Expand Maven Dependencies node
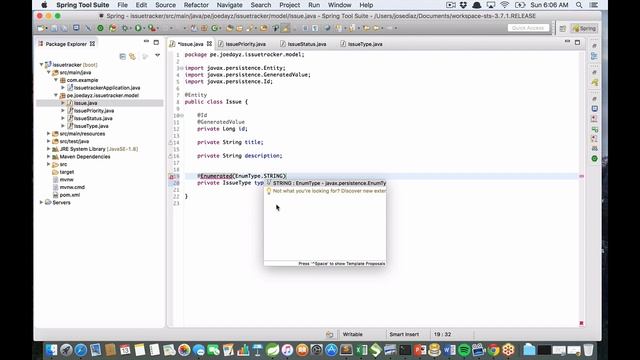This screenshot has width=640, height=360. click(x=49, y=157)
